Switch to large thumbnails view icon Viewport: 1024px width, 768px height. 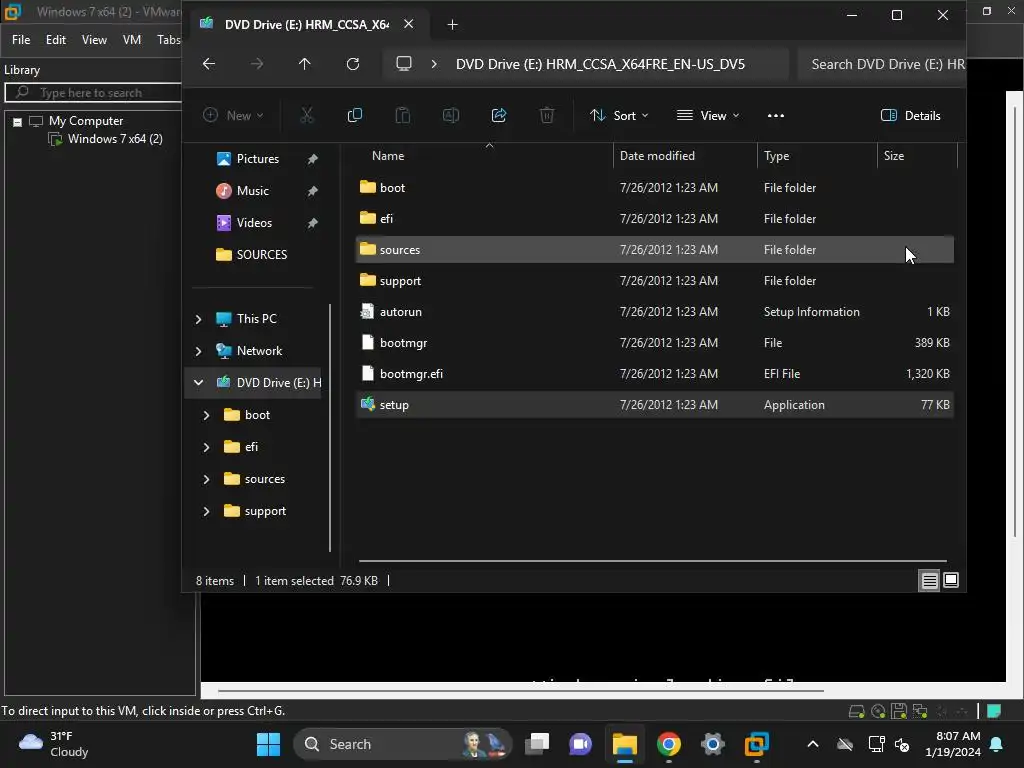coord(951,580)
